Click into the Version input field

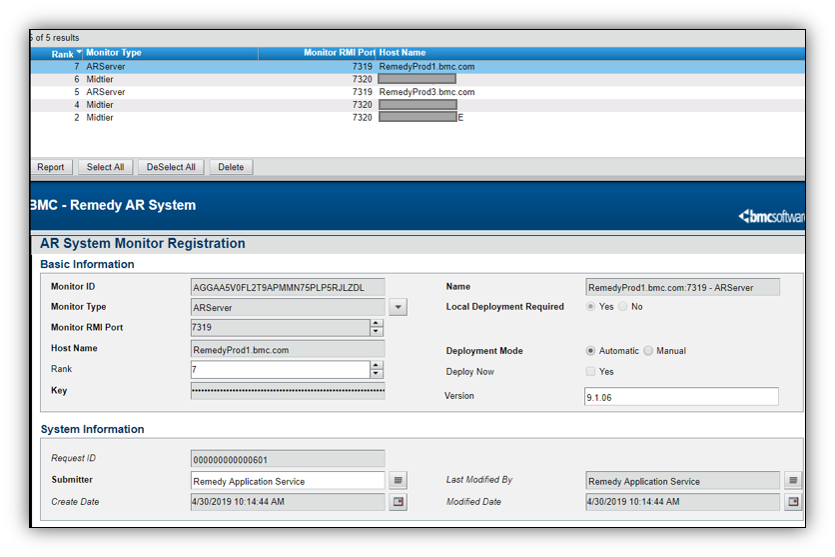point(681,397)
